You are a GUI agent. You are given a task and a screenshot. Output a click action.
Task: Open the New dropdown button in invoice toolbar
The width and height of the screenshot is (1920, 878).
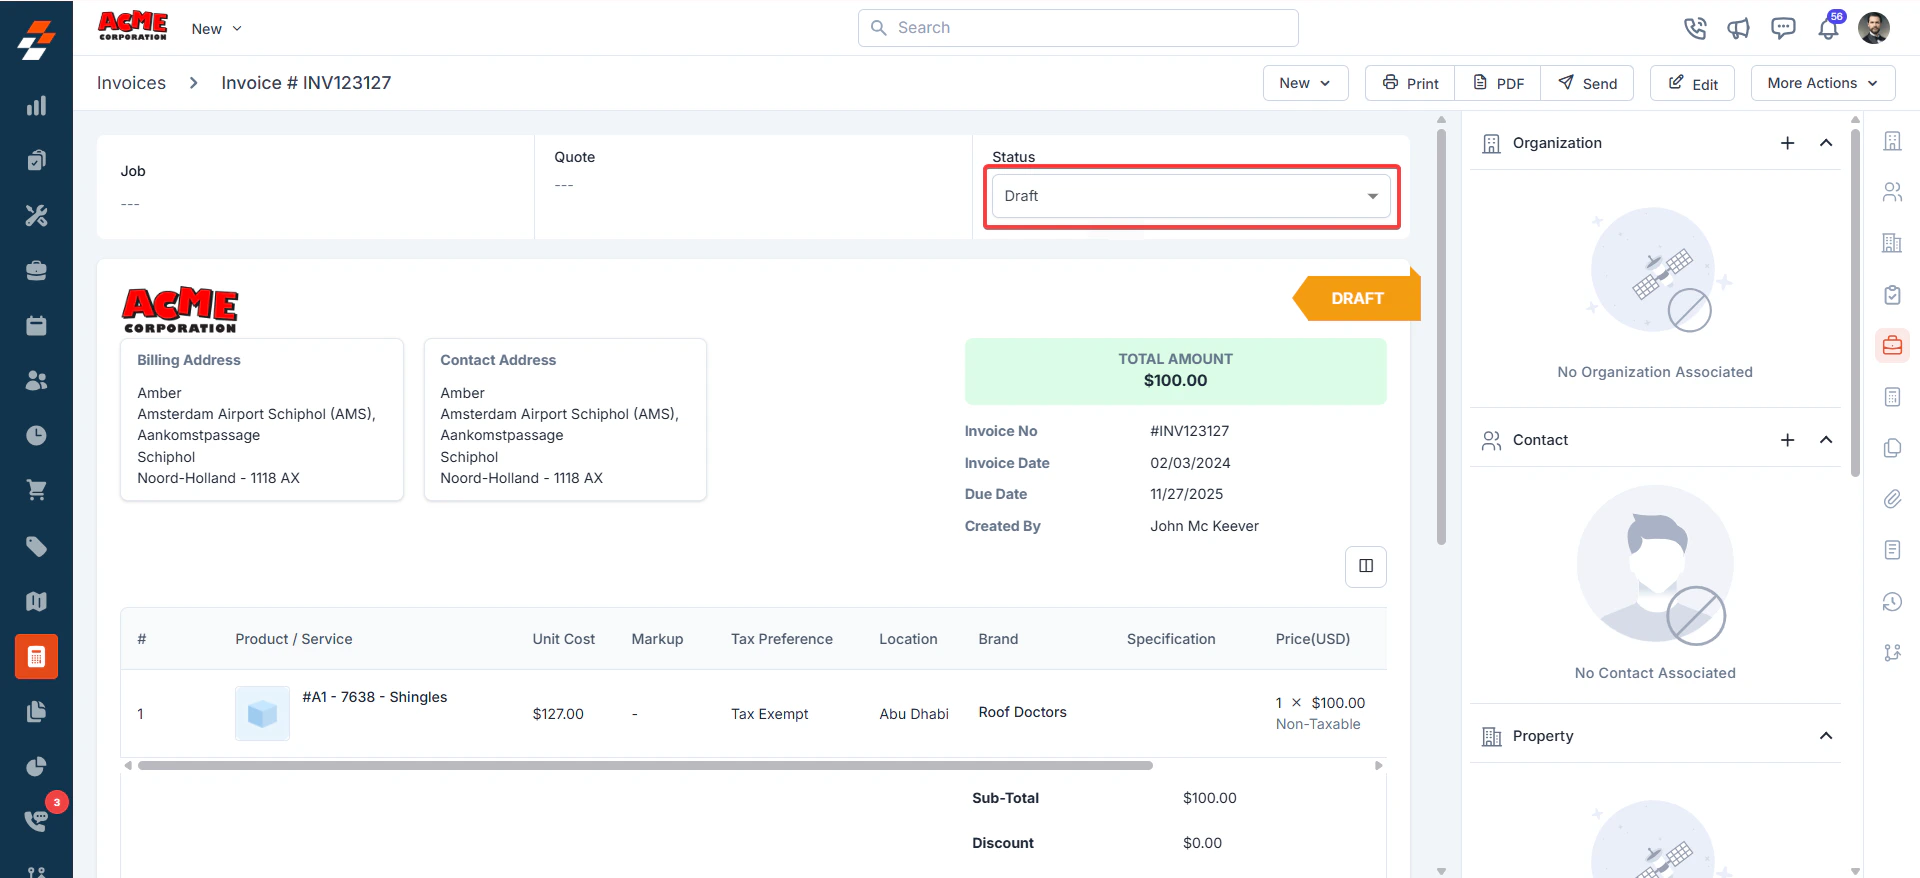tap(1305, 83)
